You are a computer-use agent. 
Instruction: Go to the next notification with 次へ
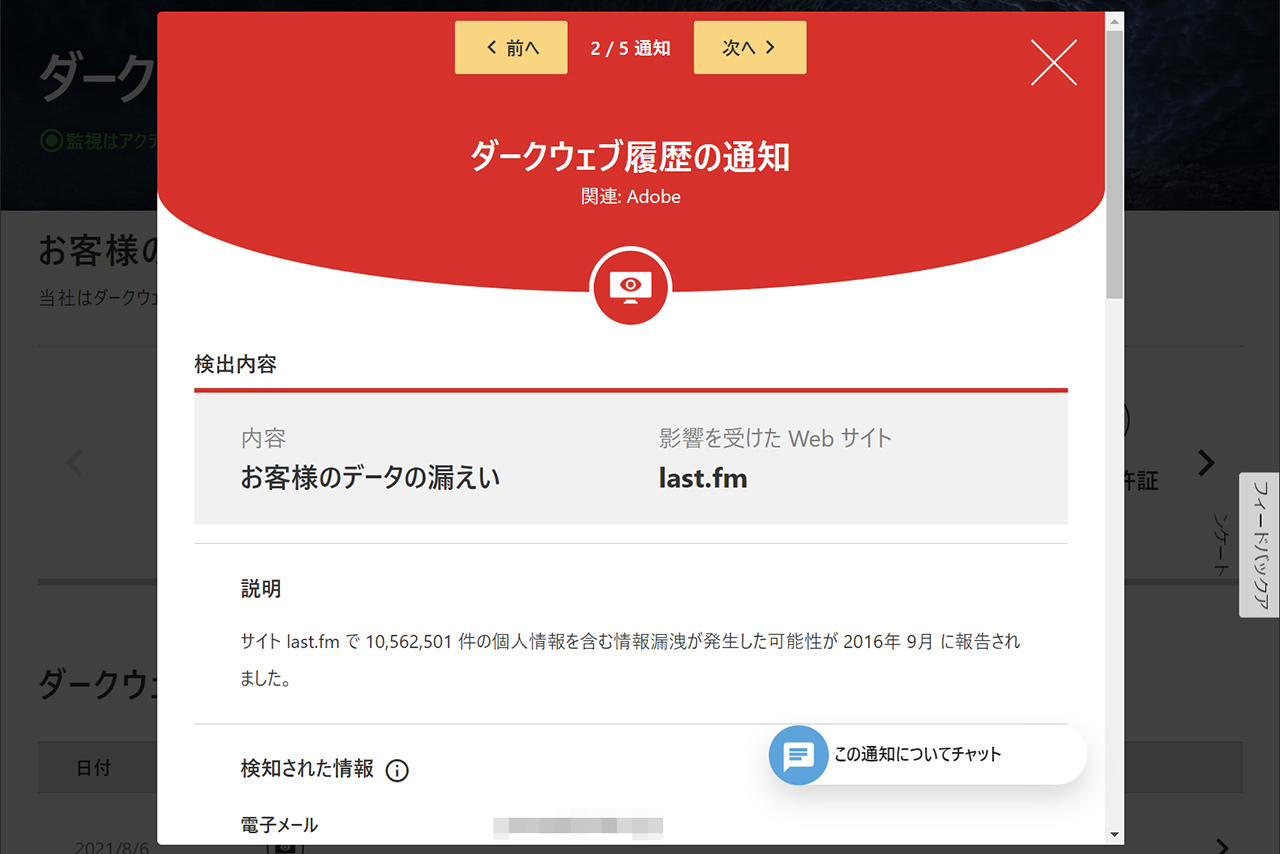tap(750, 48)
